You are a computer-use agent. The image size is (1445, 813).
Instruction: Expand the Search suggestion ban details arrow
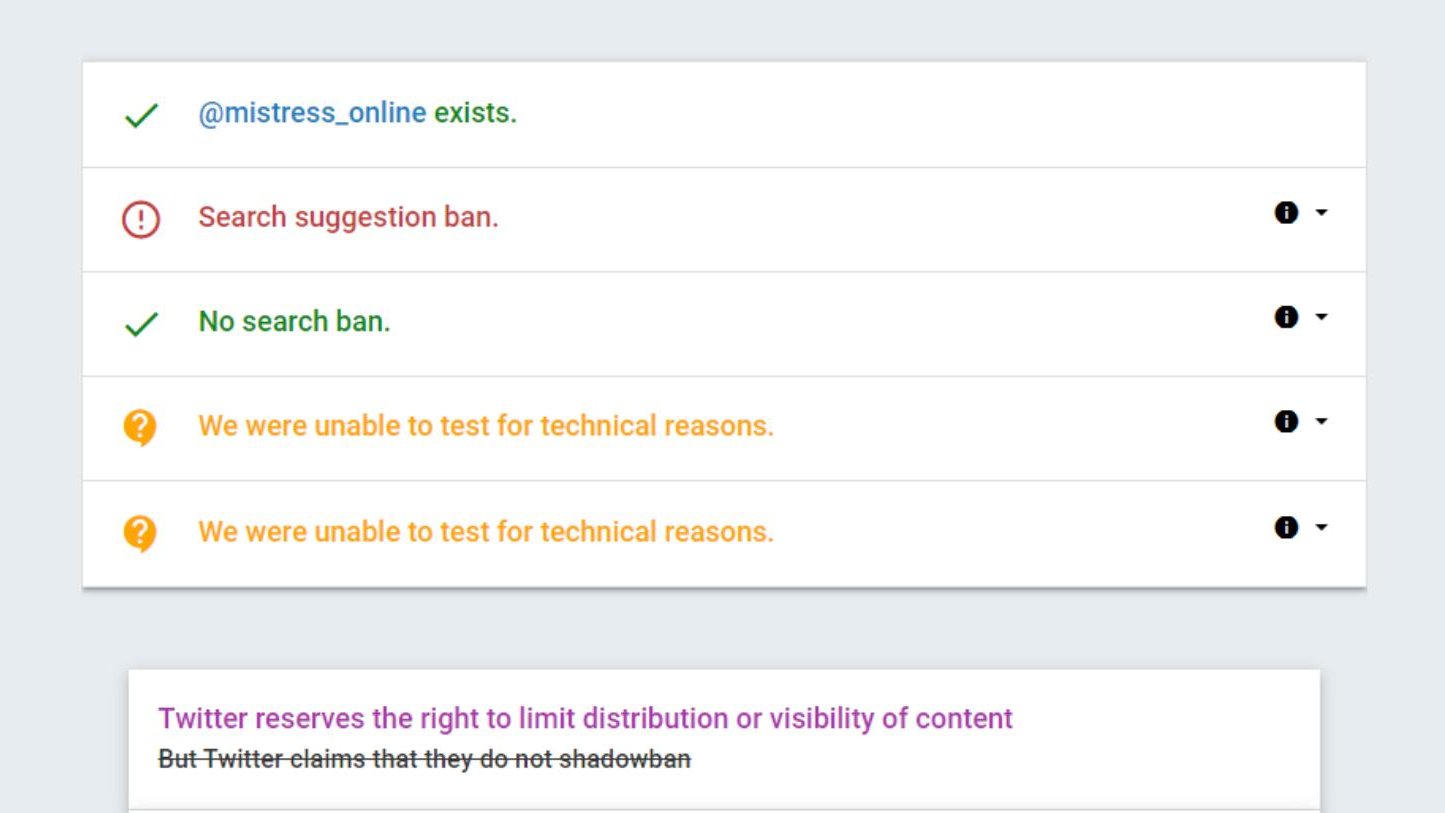pos(1322,213)
